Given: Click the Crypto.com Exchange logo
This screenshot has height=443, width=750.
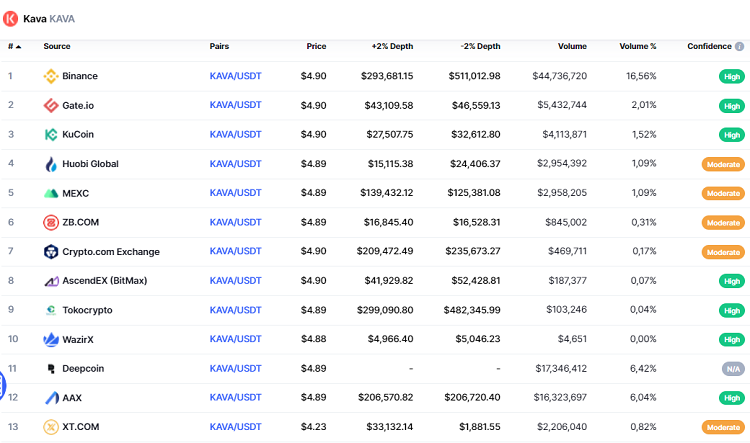Looking at the screenshot, I should (51, 252).
